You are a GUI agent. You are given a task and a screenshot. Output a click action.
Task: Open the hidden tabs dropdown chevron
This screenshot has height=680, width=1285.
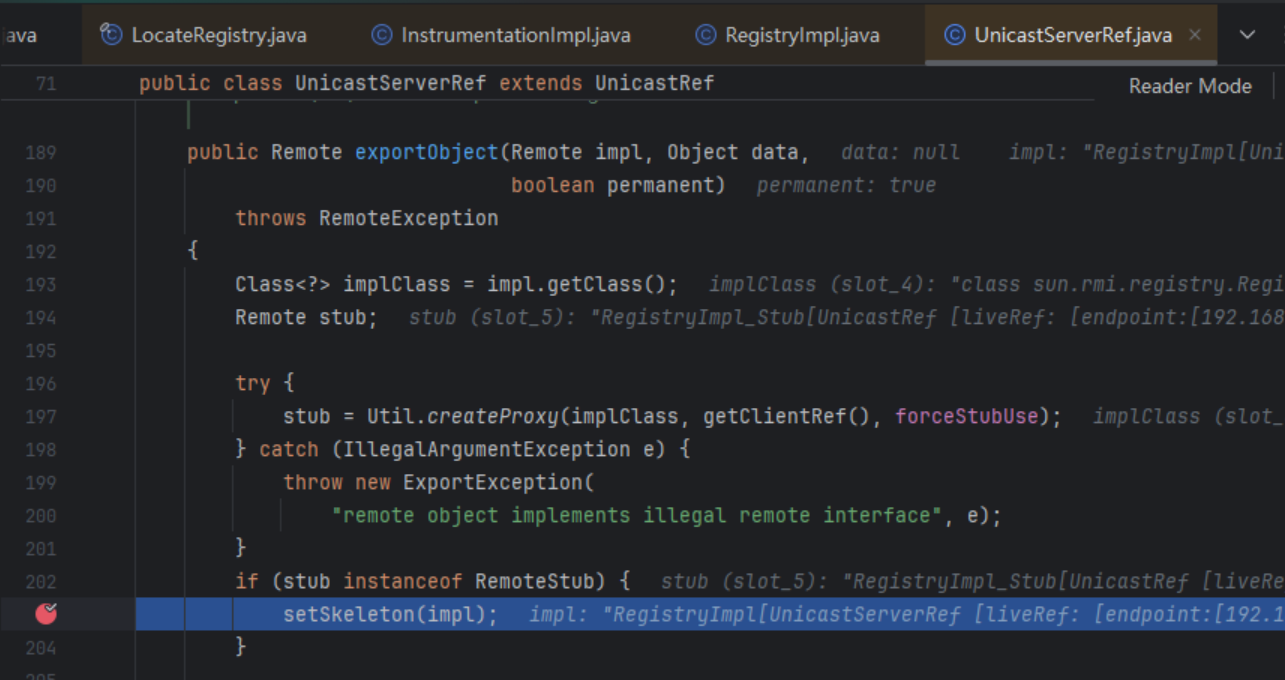tap(1247, 35)
